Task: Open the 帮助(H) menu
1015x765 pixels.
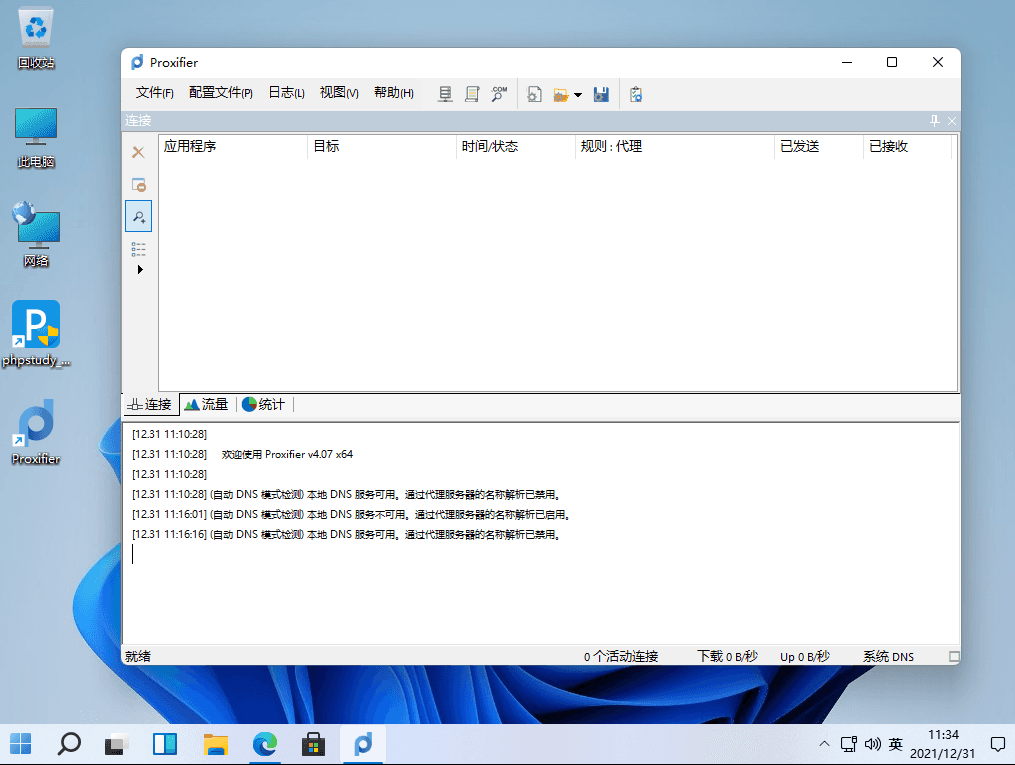Action: click(394, 93)
